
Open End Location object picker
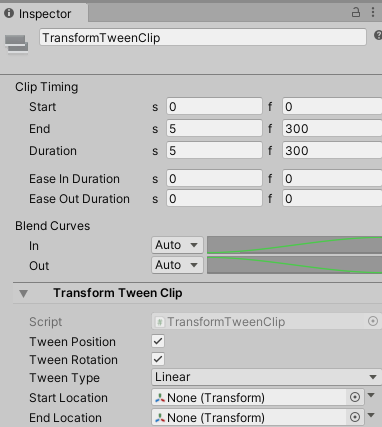click(355, 417)
